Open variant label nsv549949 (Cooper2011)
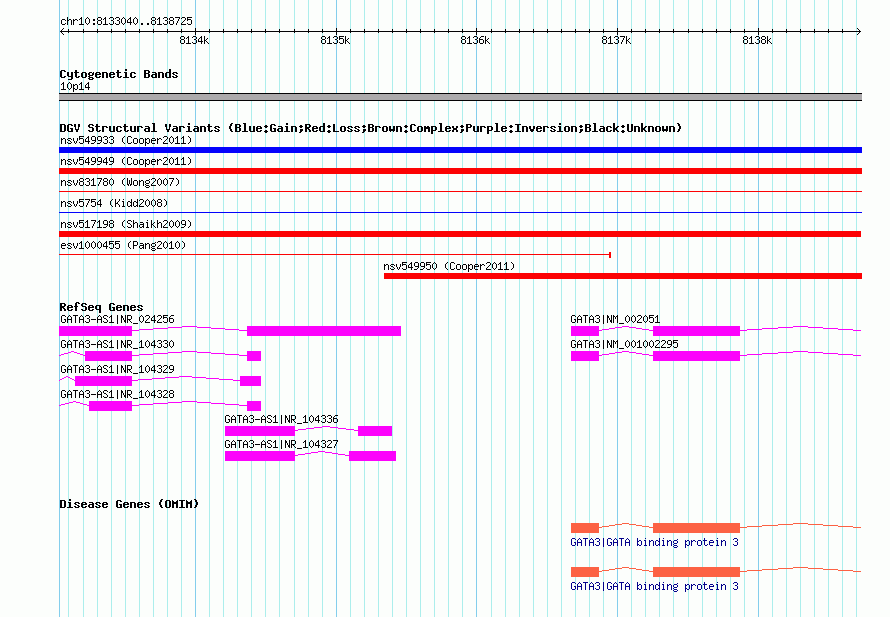 click(126, 161)
